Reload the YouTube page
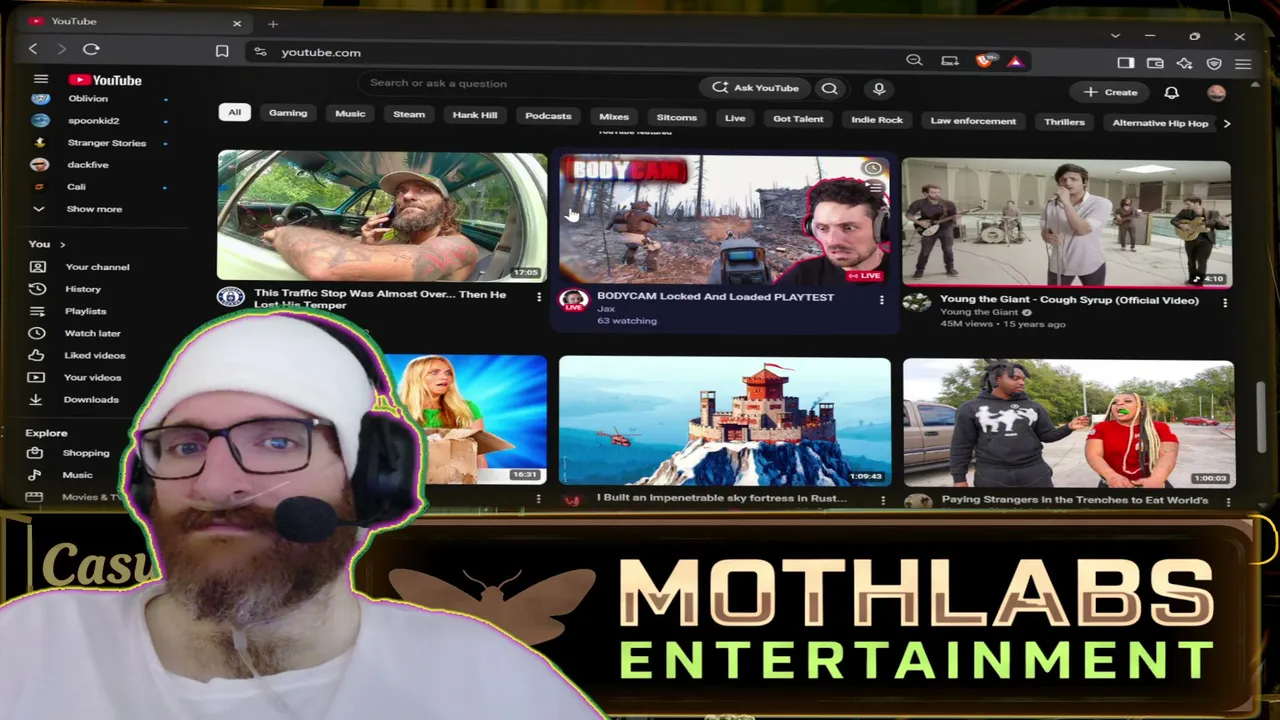This screenshot has height=720, width=1280. (x=91, y=49)
